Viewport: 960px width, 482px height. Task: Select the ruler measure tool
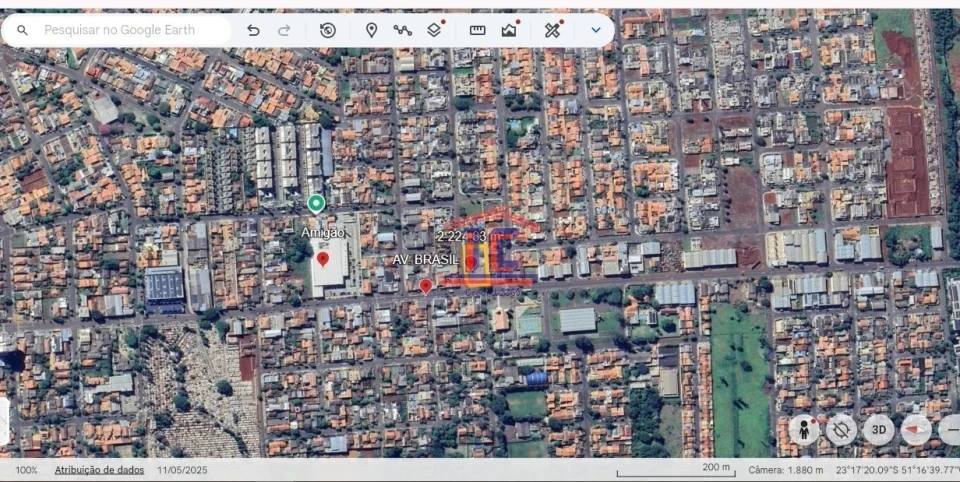pyautogui.click(x=477, y=30)
